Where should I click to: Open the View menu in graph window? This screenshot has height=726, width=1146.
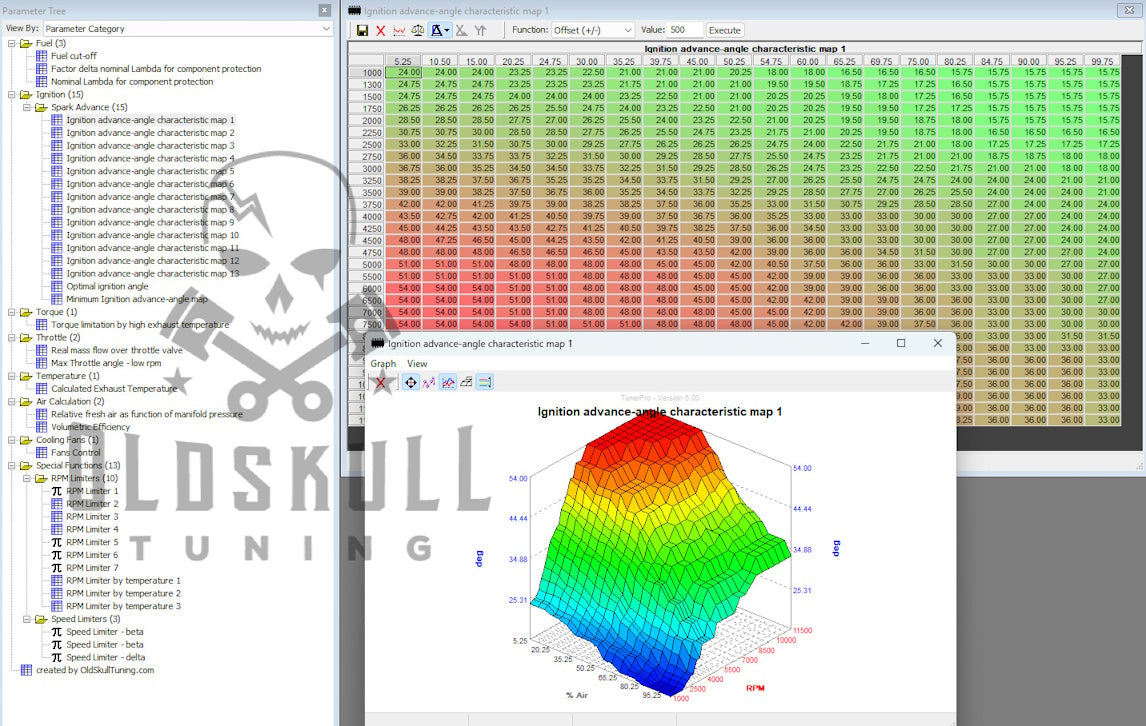tap(417, 363)
